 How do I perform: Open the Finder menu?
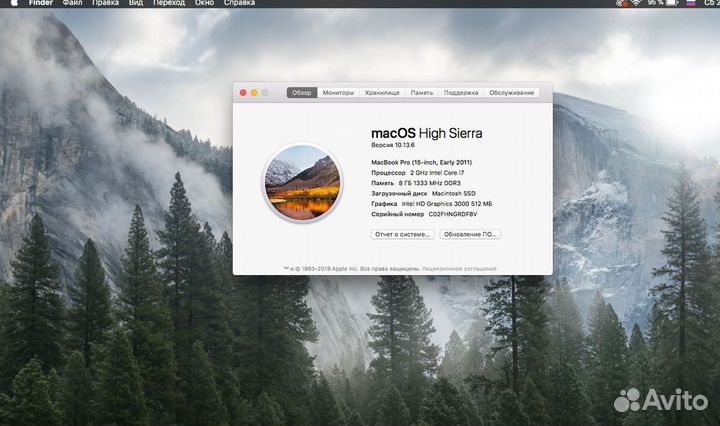click(x=41, y=2)
